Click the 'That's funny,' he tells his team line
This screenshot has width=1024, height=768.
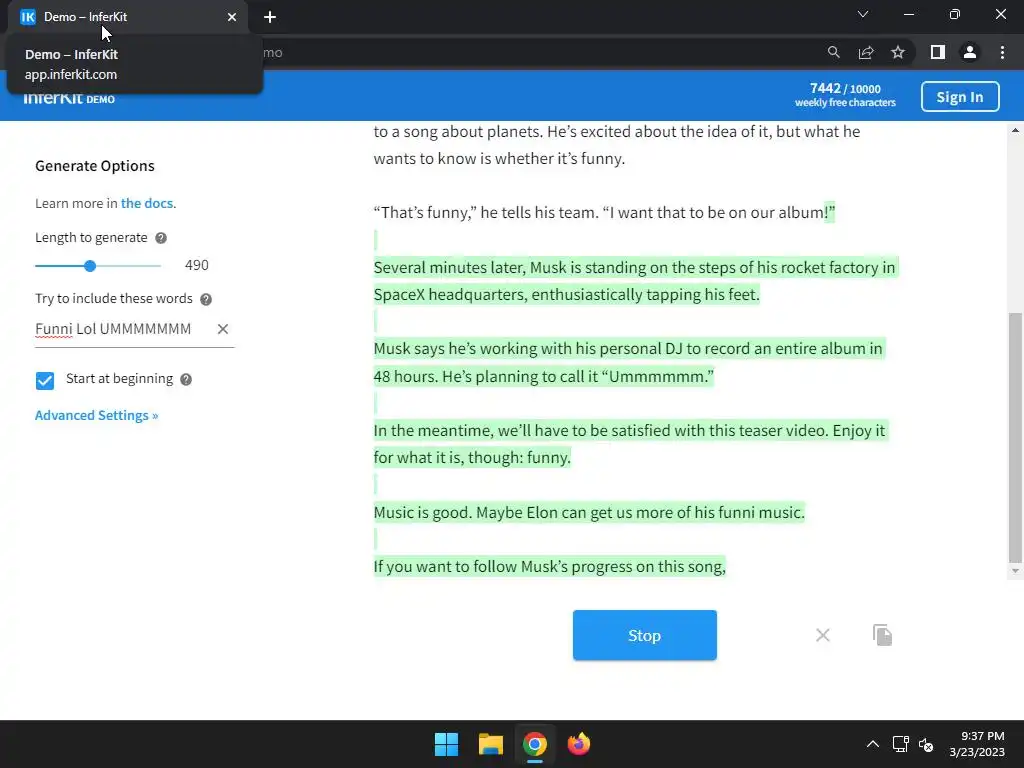click(604, 212)
